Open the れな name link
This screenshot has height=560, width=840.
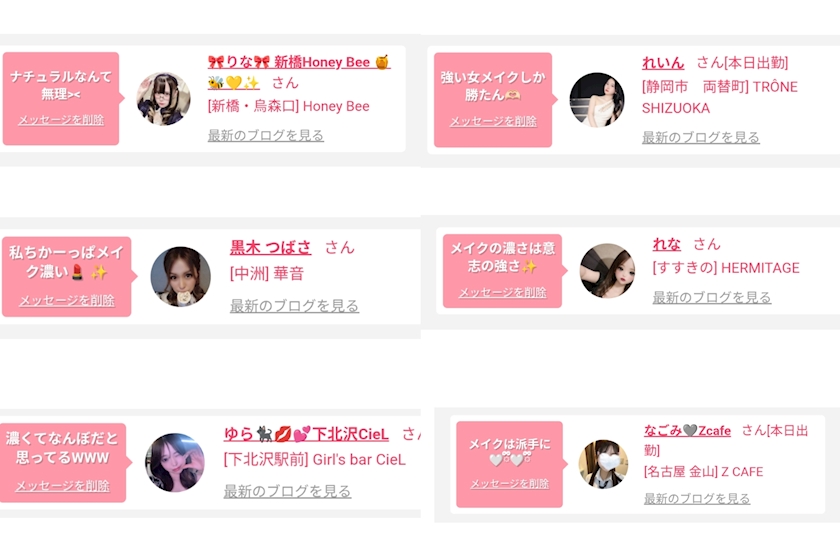point(666,244)
